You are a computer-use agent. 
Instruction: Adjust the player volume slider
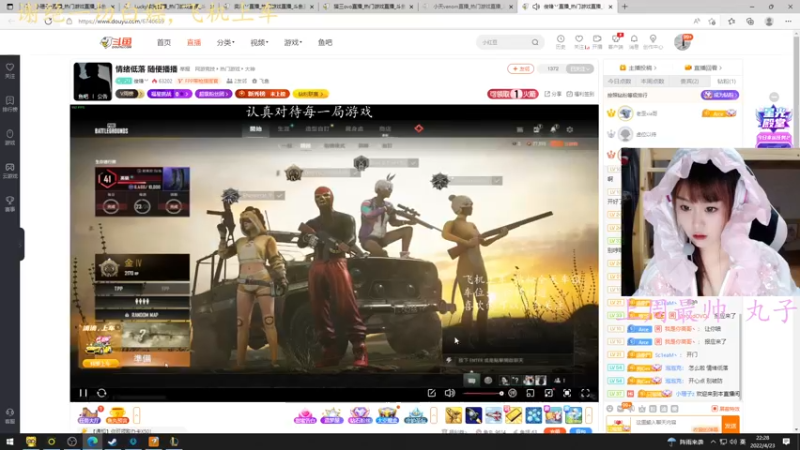(483, 393)
